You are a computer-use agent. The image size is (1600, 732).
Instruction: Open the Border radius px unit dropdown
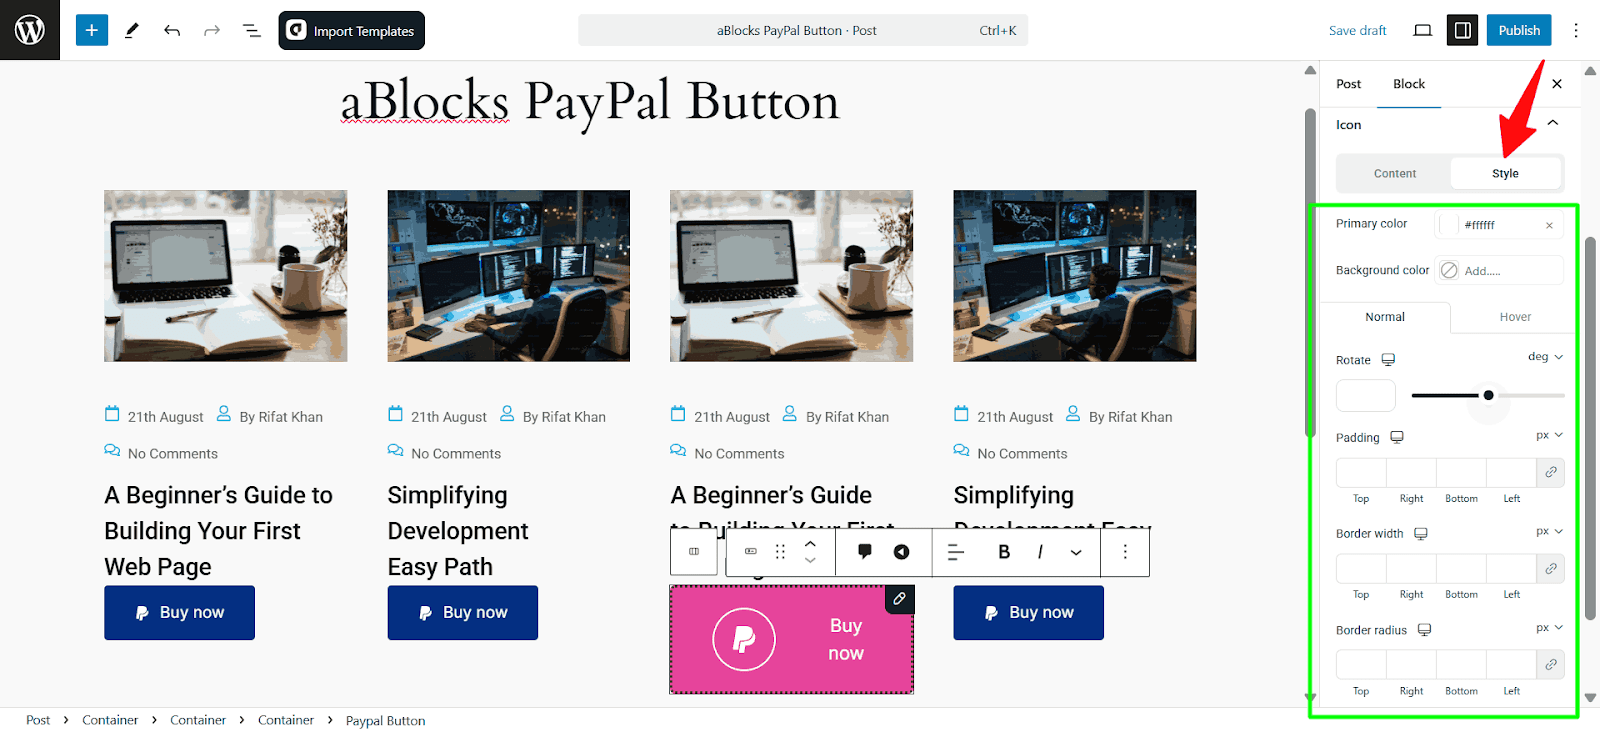1549,628
